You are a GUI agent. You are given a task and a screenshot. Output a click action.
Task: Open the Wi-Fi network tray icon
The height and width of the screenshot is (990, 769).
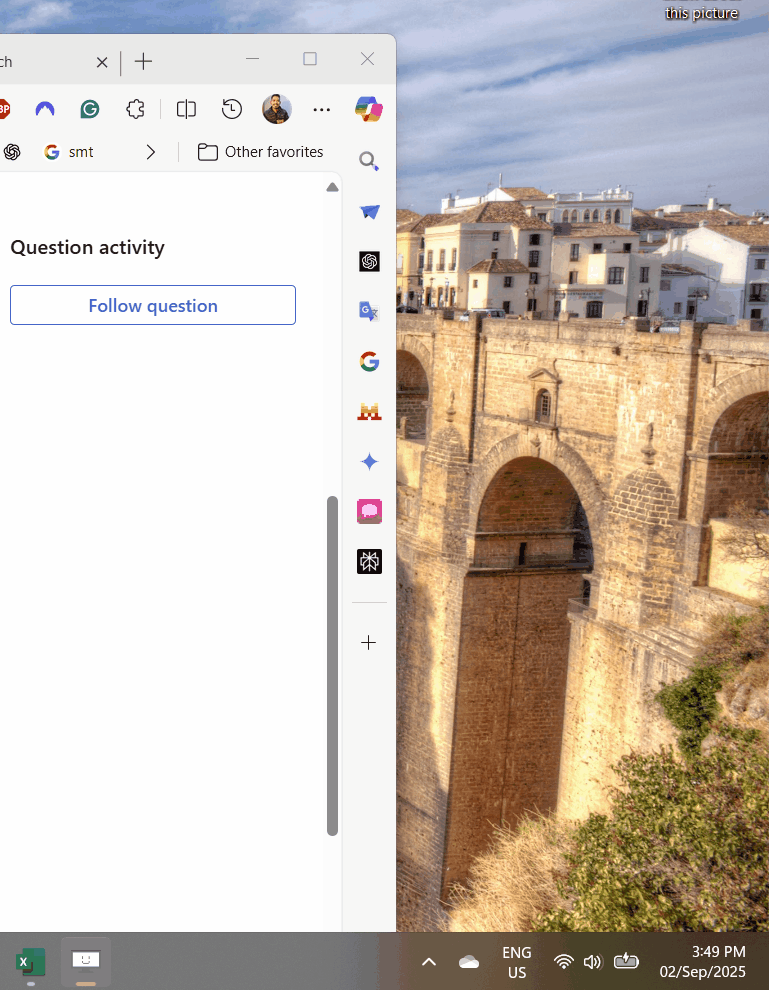pyautogui.click(x=563, y=962)
